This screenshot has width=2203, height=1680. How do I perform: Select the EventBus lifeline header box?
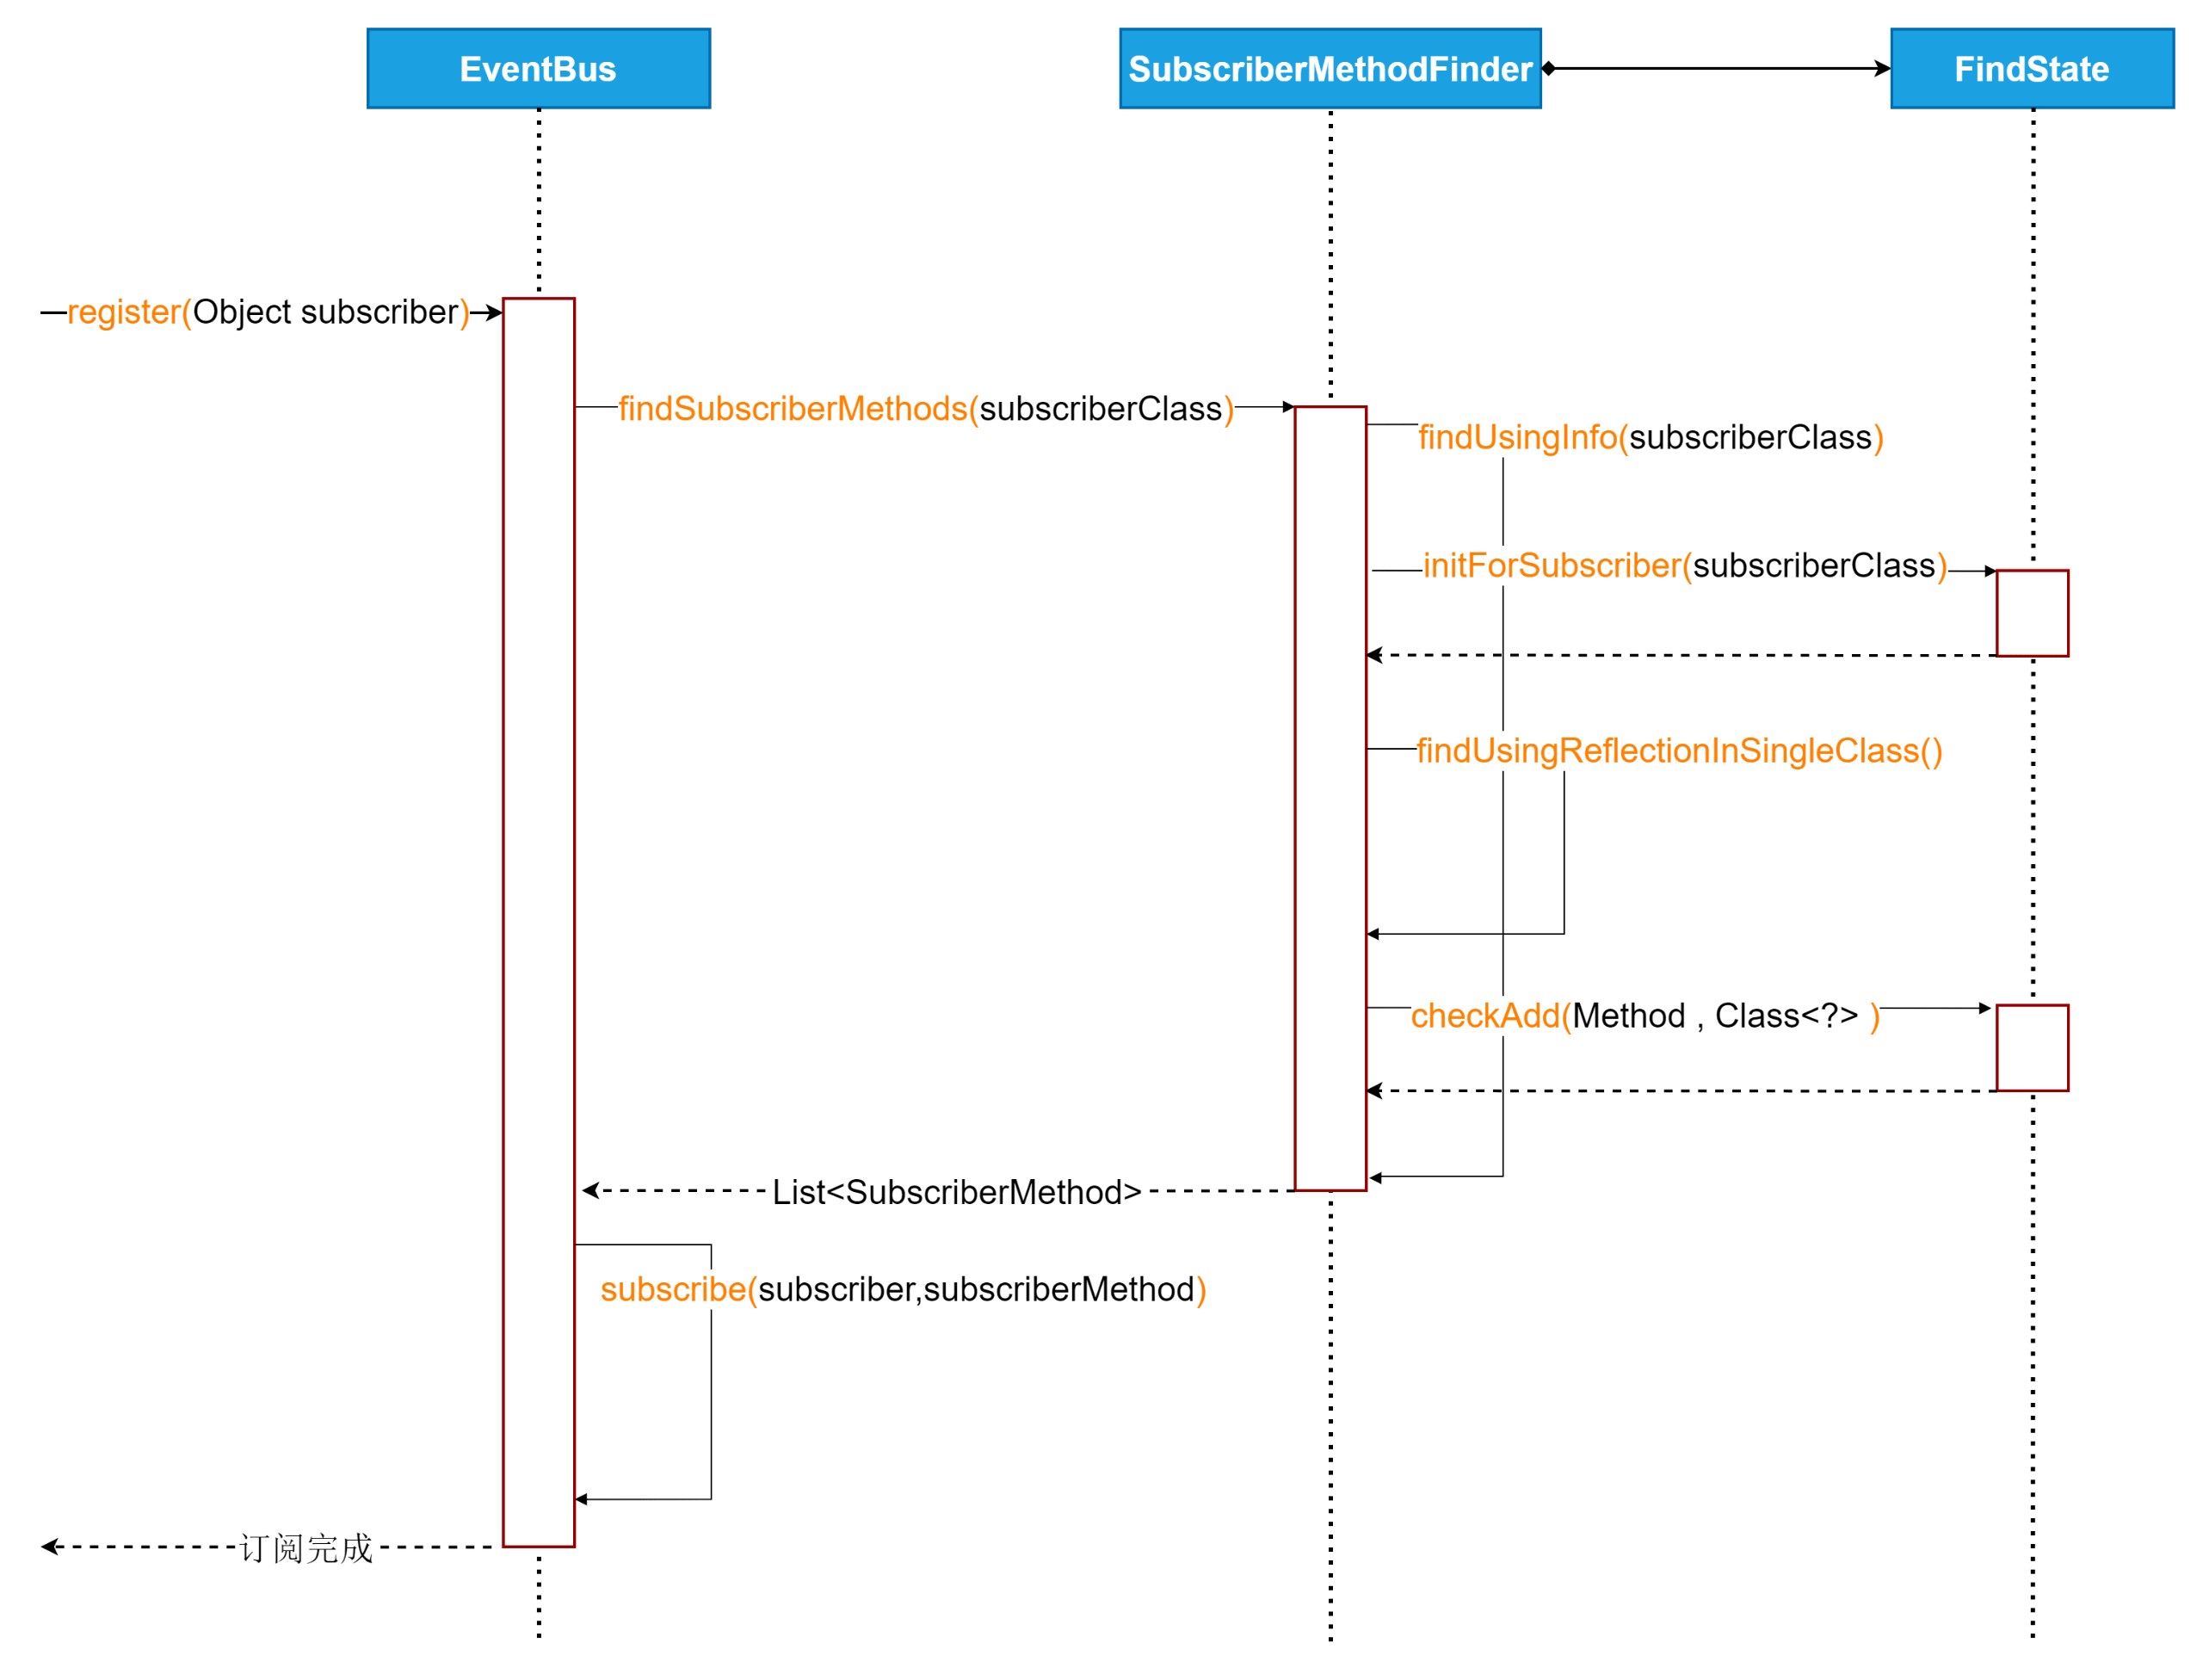coord(538,69)
